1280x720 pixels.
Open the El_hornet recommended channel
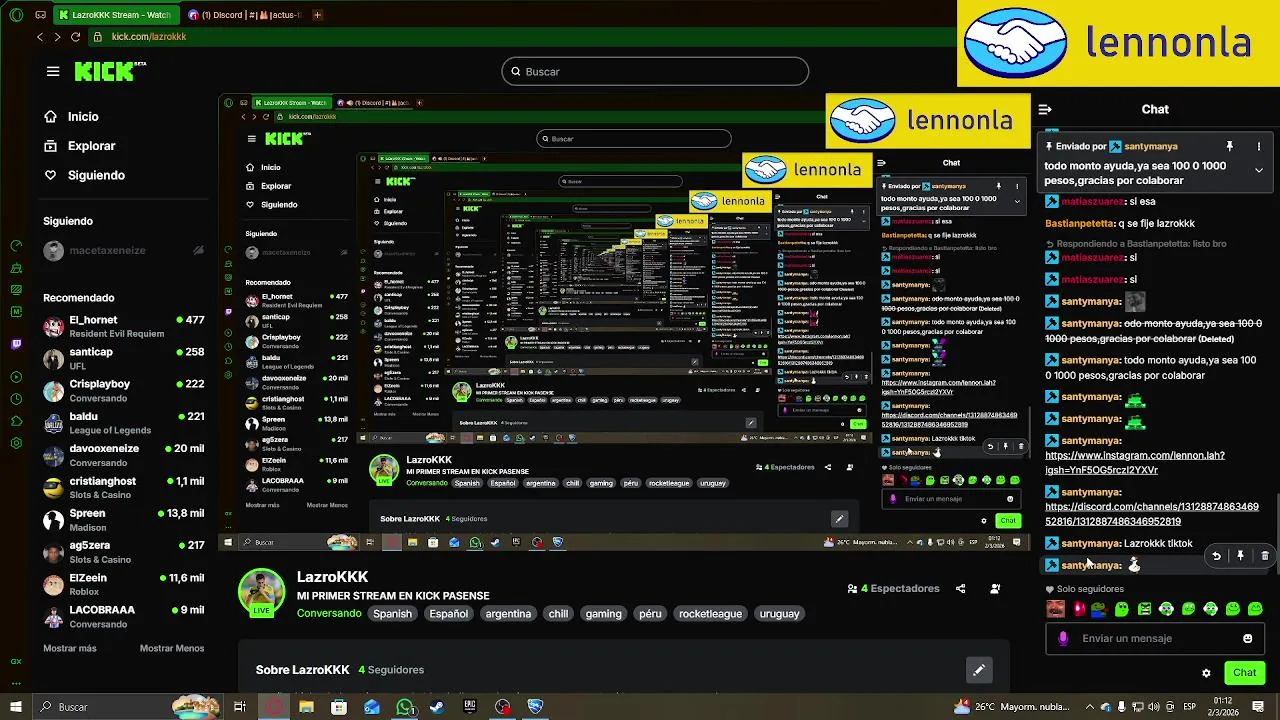(x=124, y=326)
